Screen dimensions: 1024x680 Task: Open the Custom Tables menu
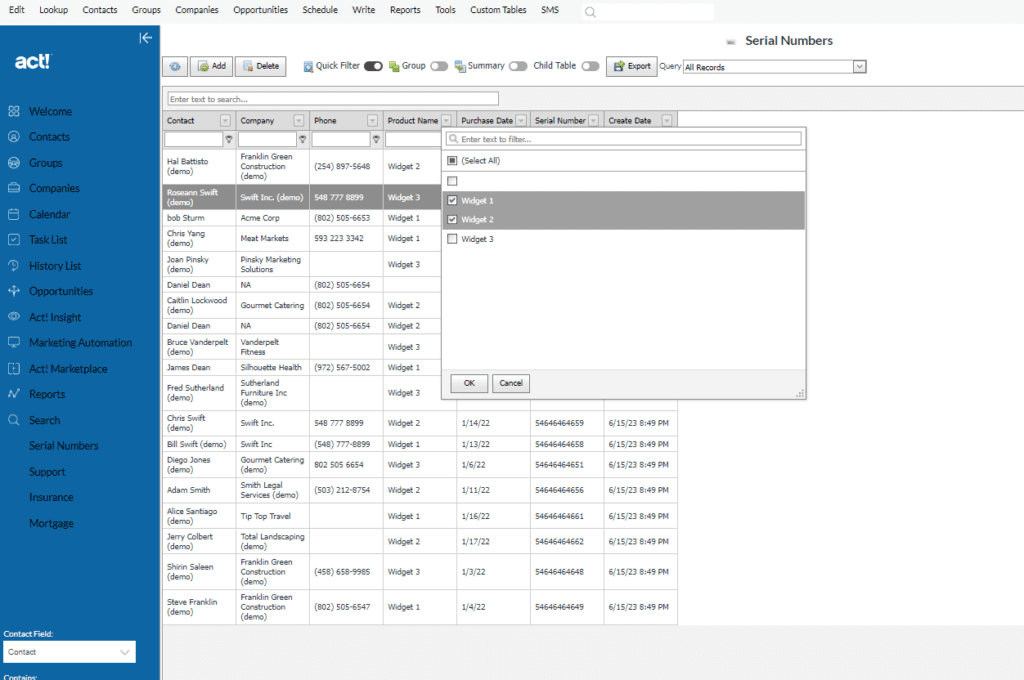498,10
